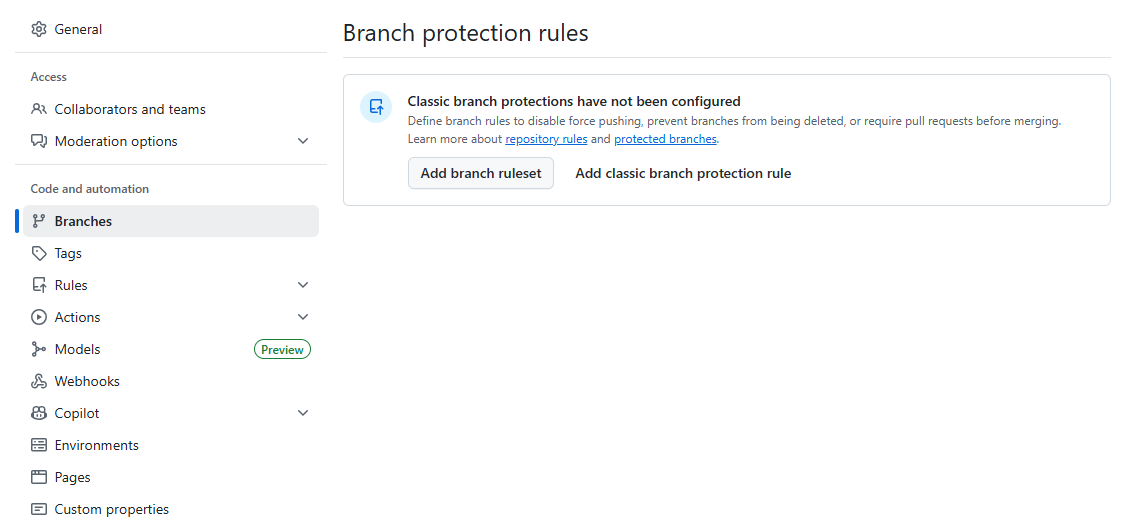Expand the Moderation options chevron
1147x531 pixels.
303,141
